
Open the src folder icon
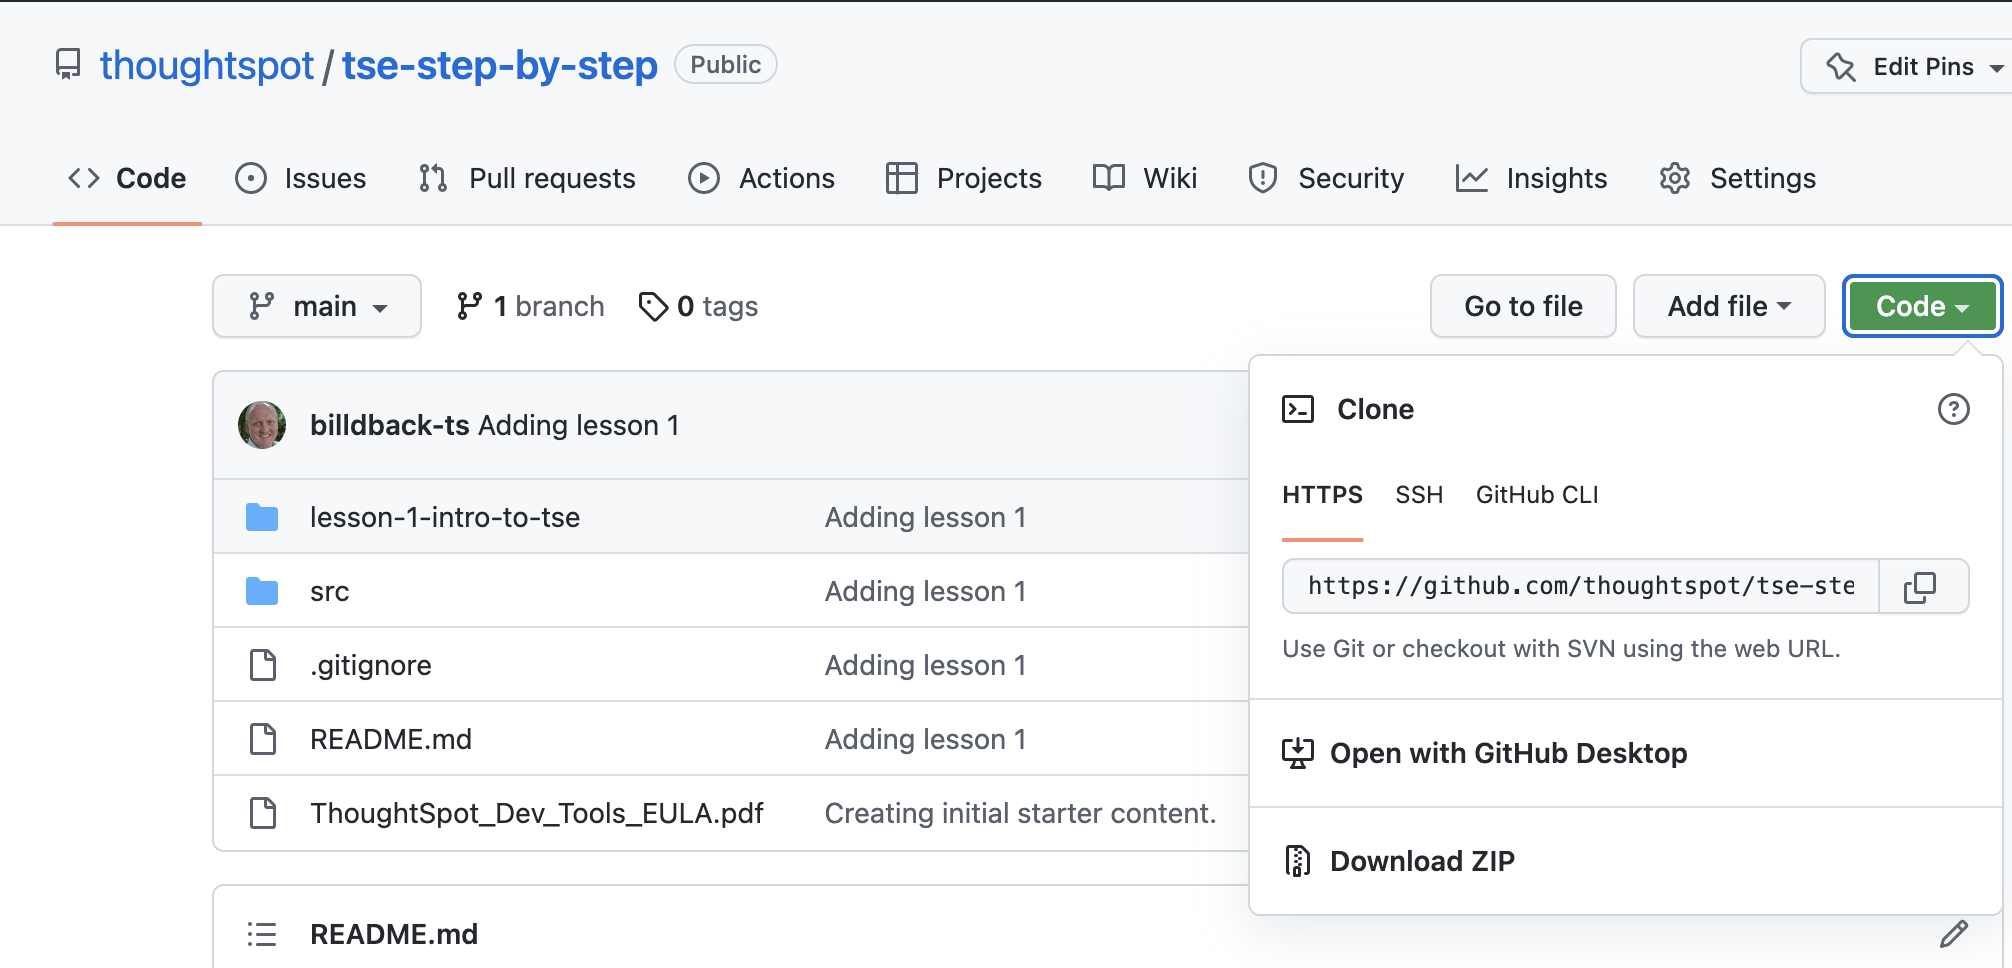[x=262, y=590]
